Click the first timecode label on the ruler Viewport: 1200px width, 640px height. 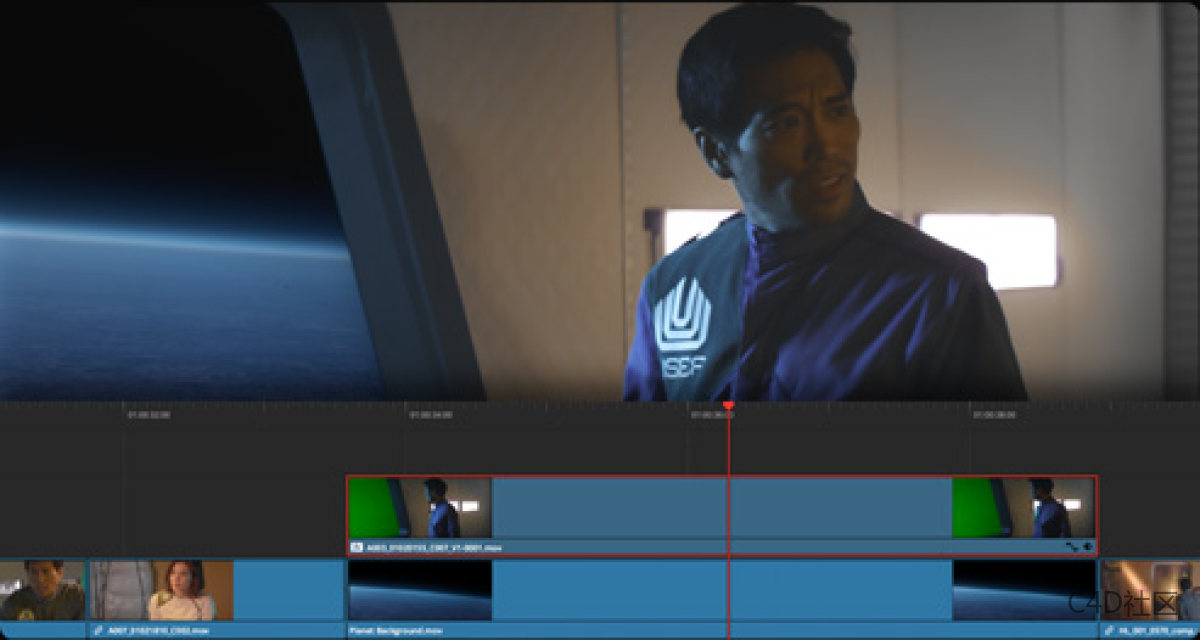[149, 414]
